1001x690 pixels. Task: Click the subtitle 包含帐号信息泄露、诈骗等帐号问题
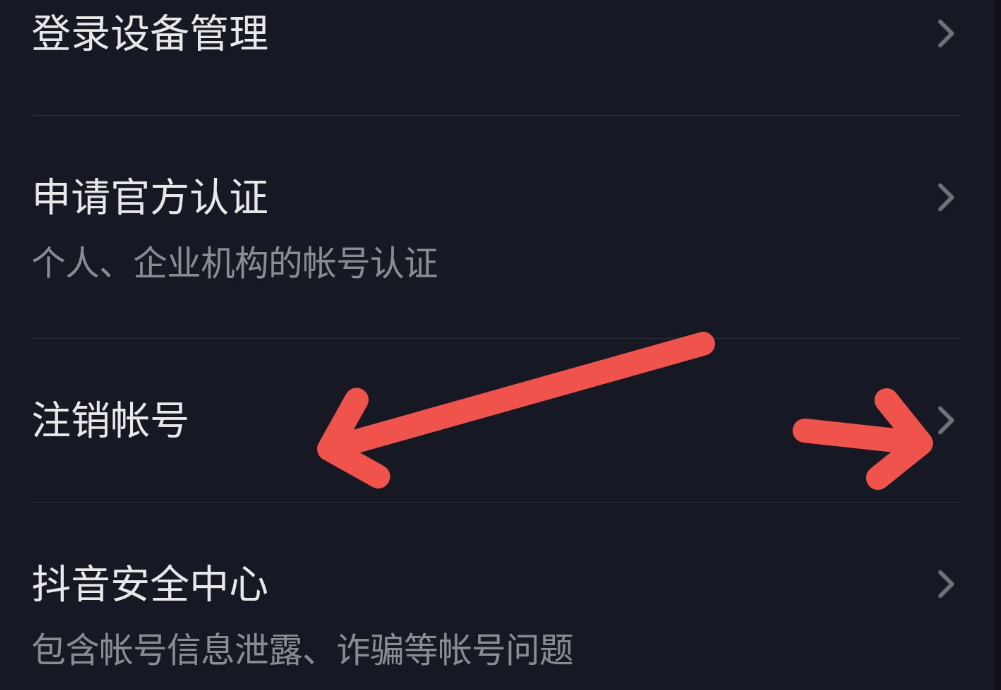point(303,649)
